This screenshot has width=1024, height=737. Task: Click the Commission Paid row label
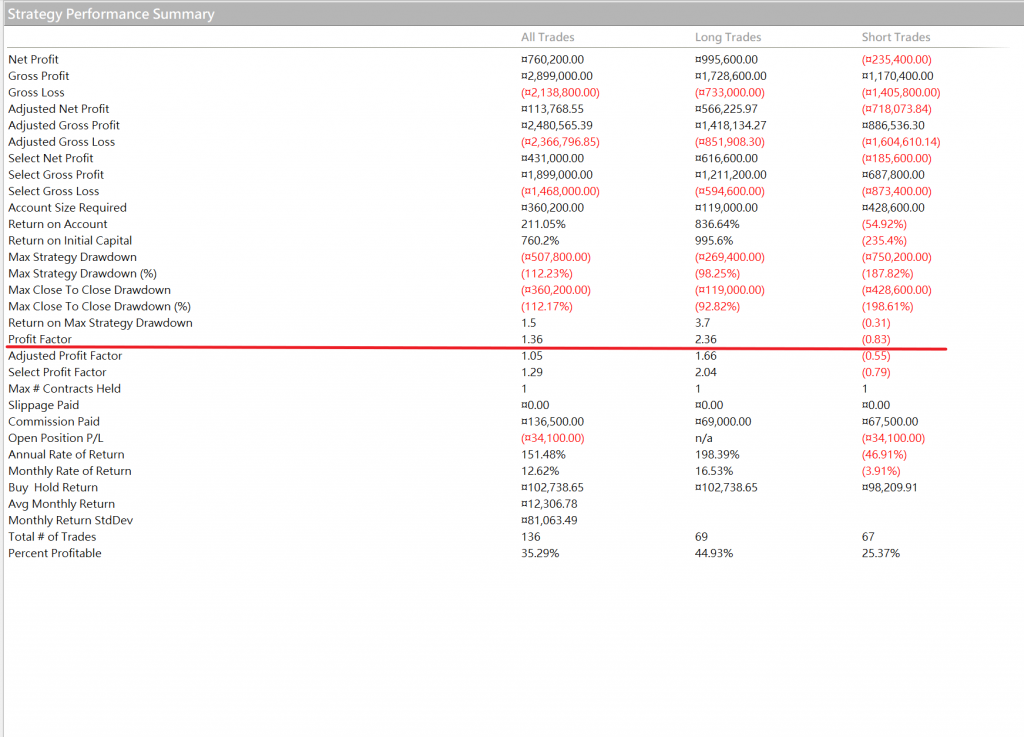click(x=52, y=422)
